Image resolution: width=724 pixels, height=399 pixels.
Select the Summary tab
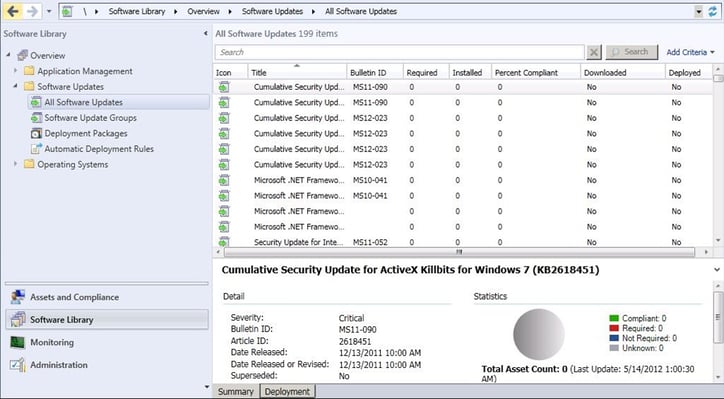point(236,391)
